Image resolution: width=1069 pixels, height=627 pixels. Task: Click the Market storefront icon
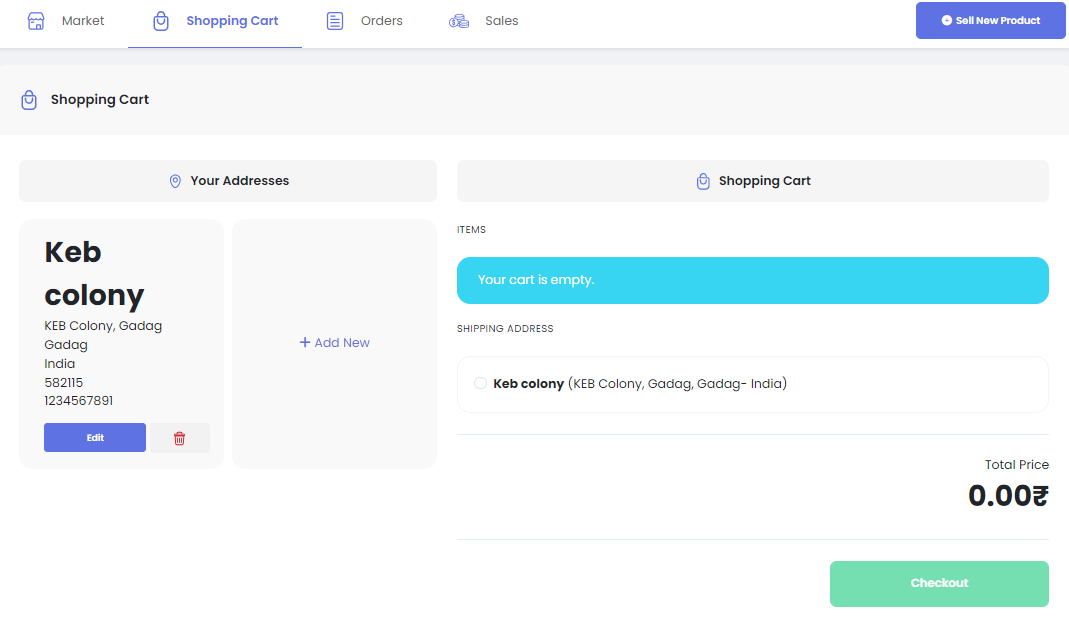[36, 21]
